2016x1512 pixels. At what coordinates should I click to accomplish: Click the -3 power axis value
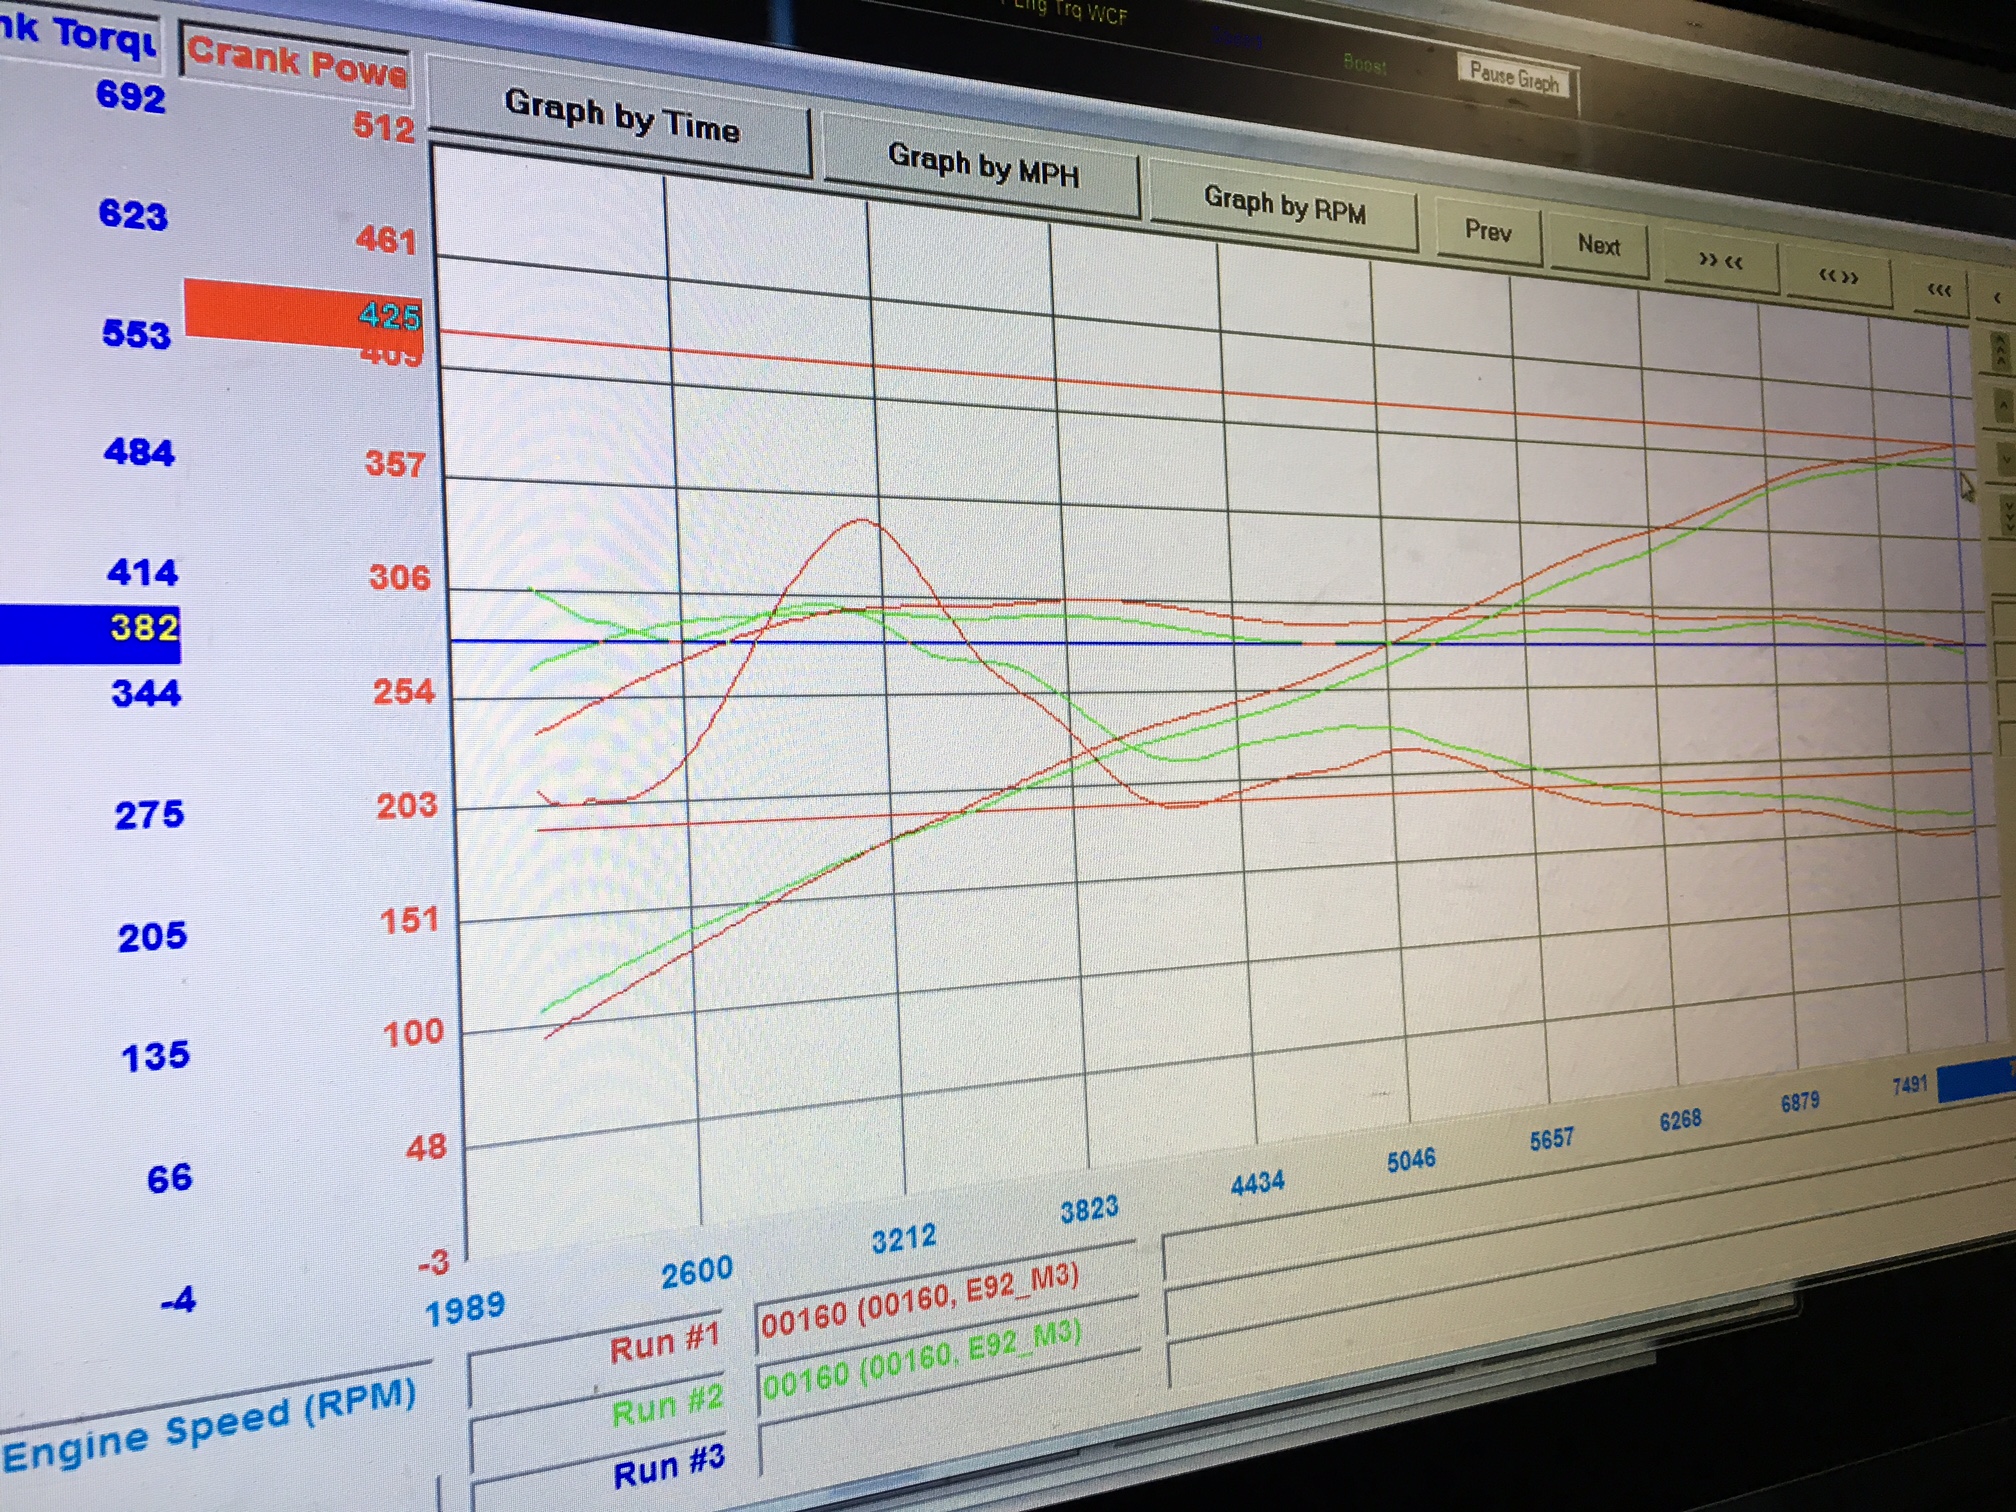pyautogui.click(x=434, y=1262)
